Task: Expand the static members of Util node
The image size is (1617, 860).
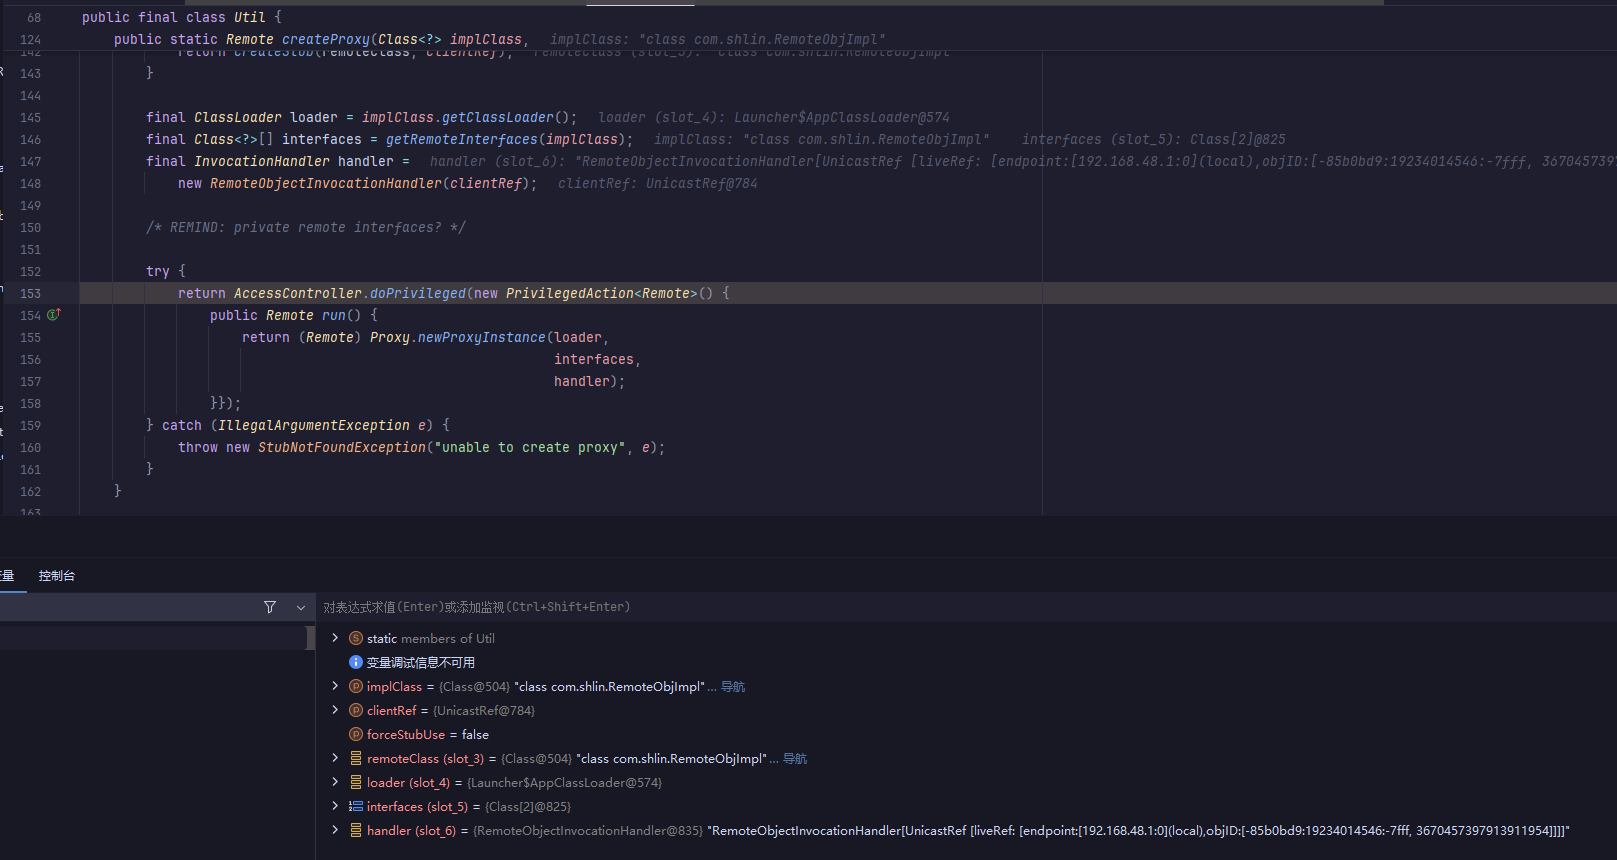Action: [335, 638]
